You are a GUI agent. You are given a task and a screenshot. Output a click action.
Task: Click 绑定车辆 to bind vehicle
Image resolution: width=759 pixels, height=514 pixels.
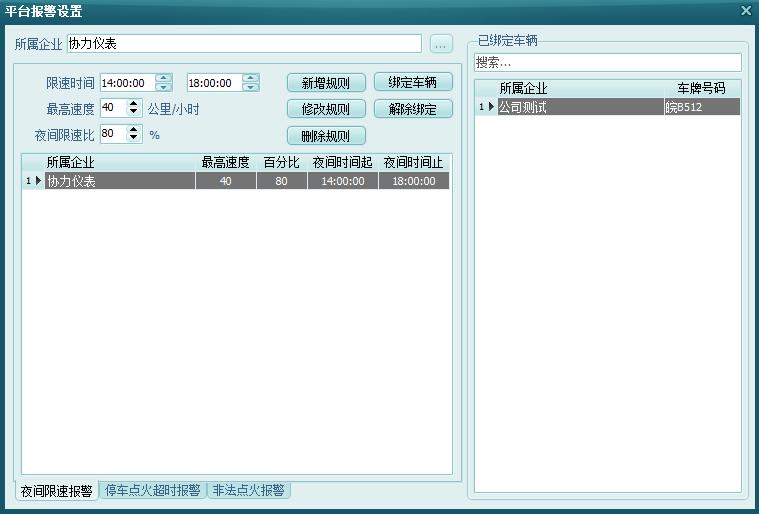412,83
